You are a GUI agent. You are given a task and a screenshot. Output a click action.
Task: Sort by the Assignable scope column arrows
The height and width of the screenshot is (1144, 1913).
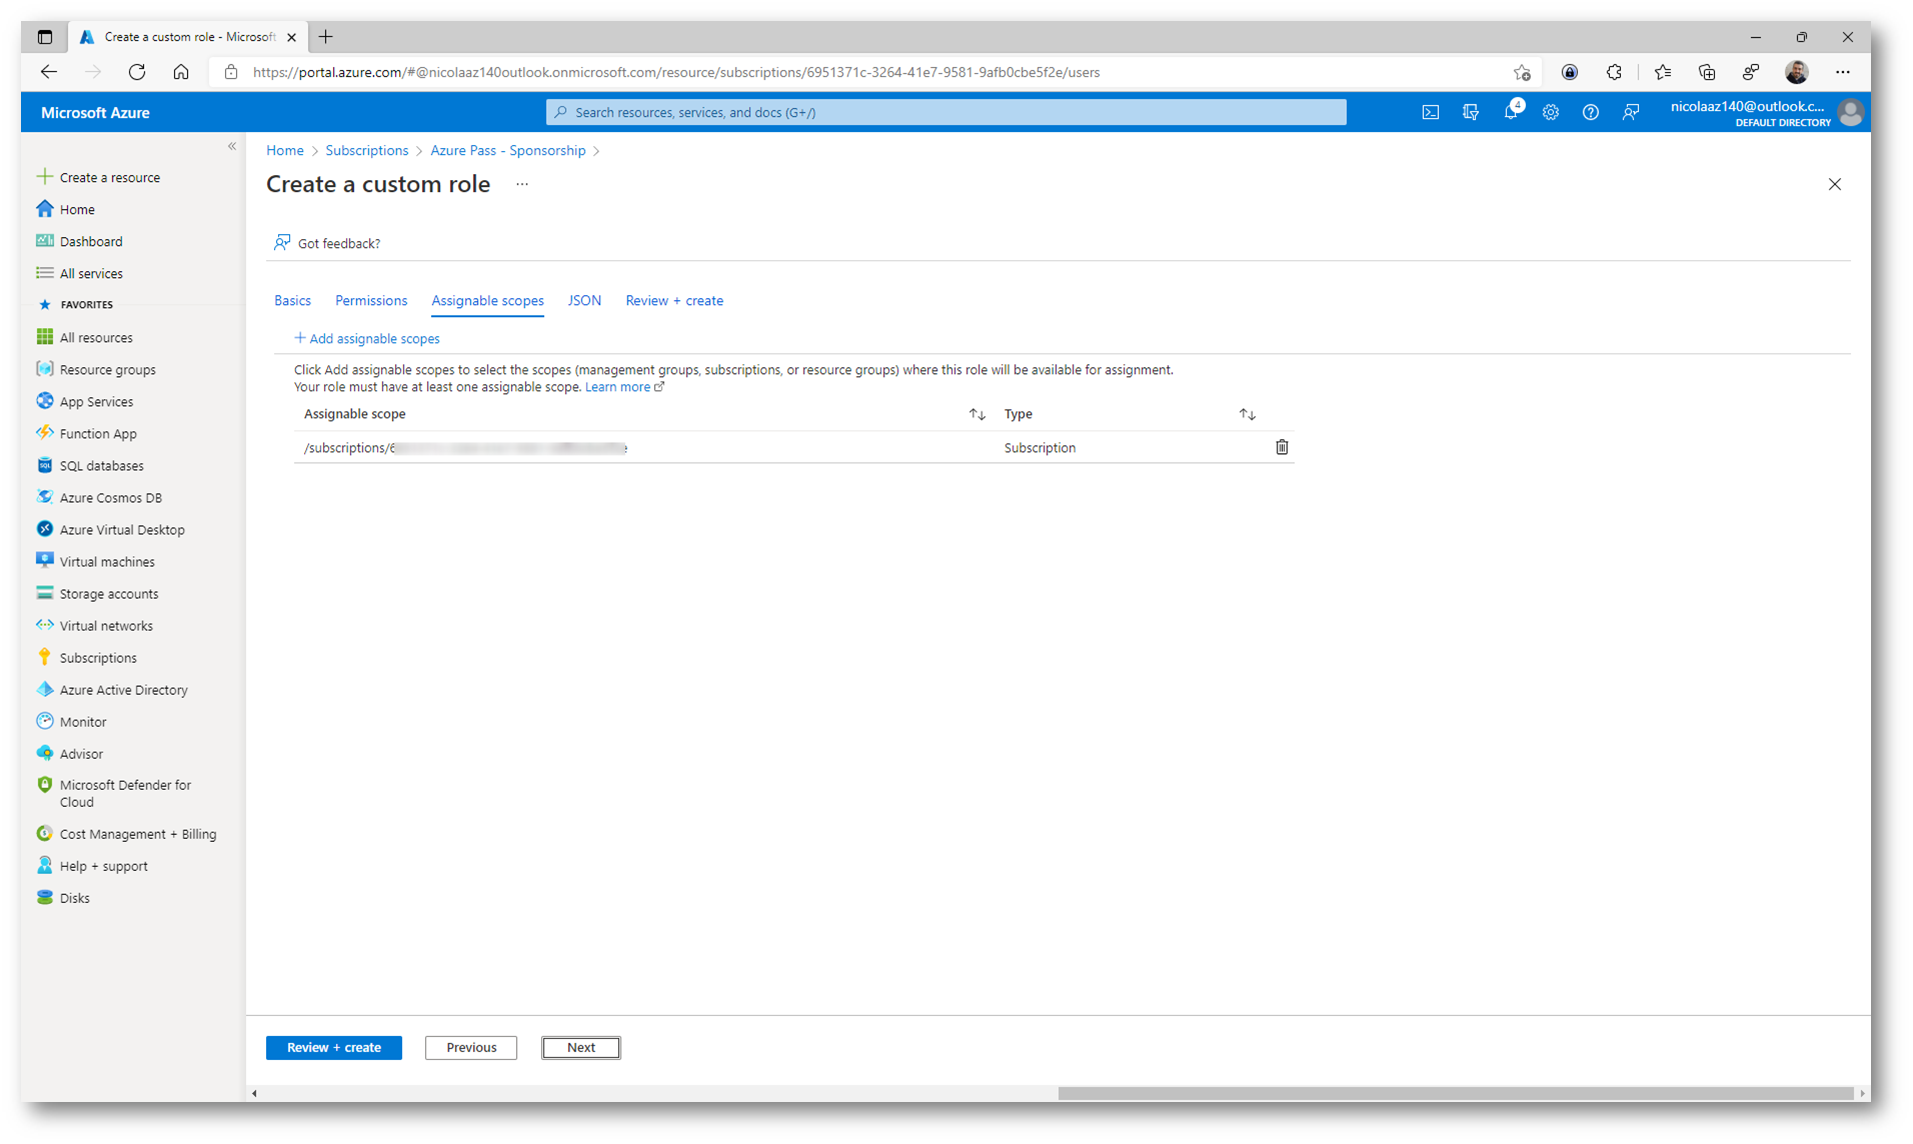(x=977, y=414)
